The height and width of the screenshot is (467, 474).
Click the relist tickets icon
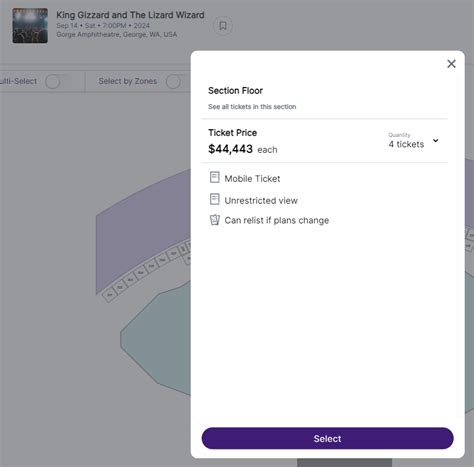[x=215, y=220]
